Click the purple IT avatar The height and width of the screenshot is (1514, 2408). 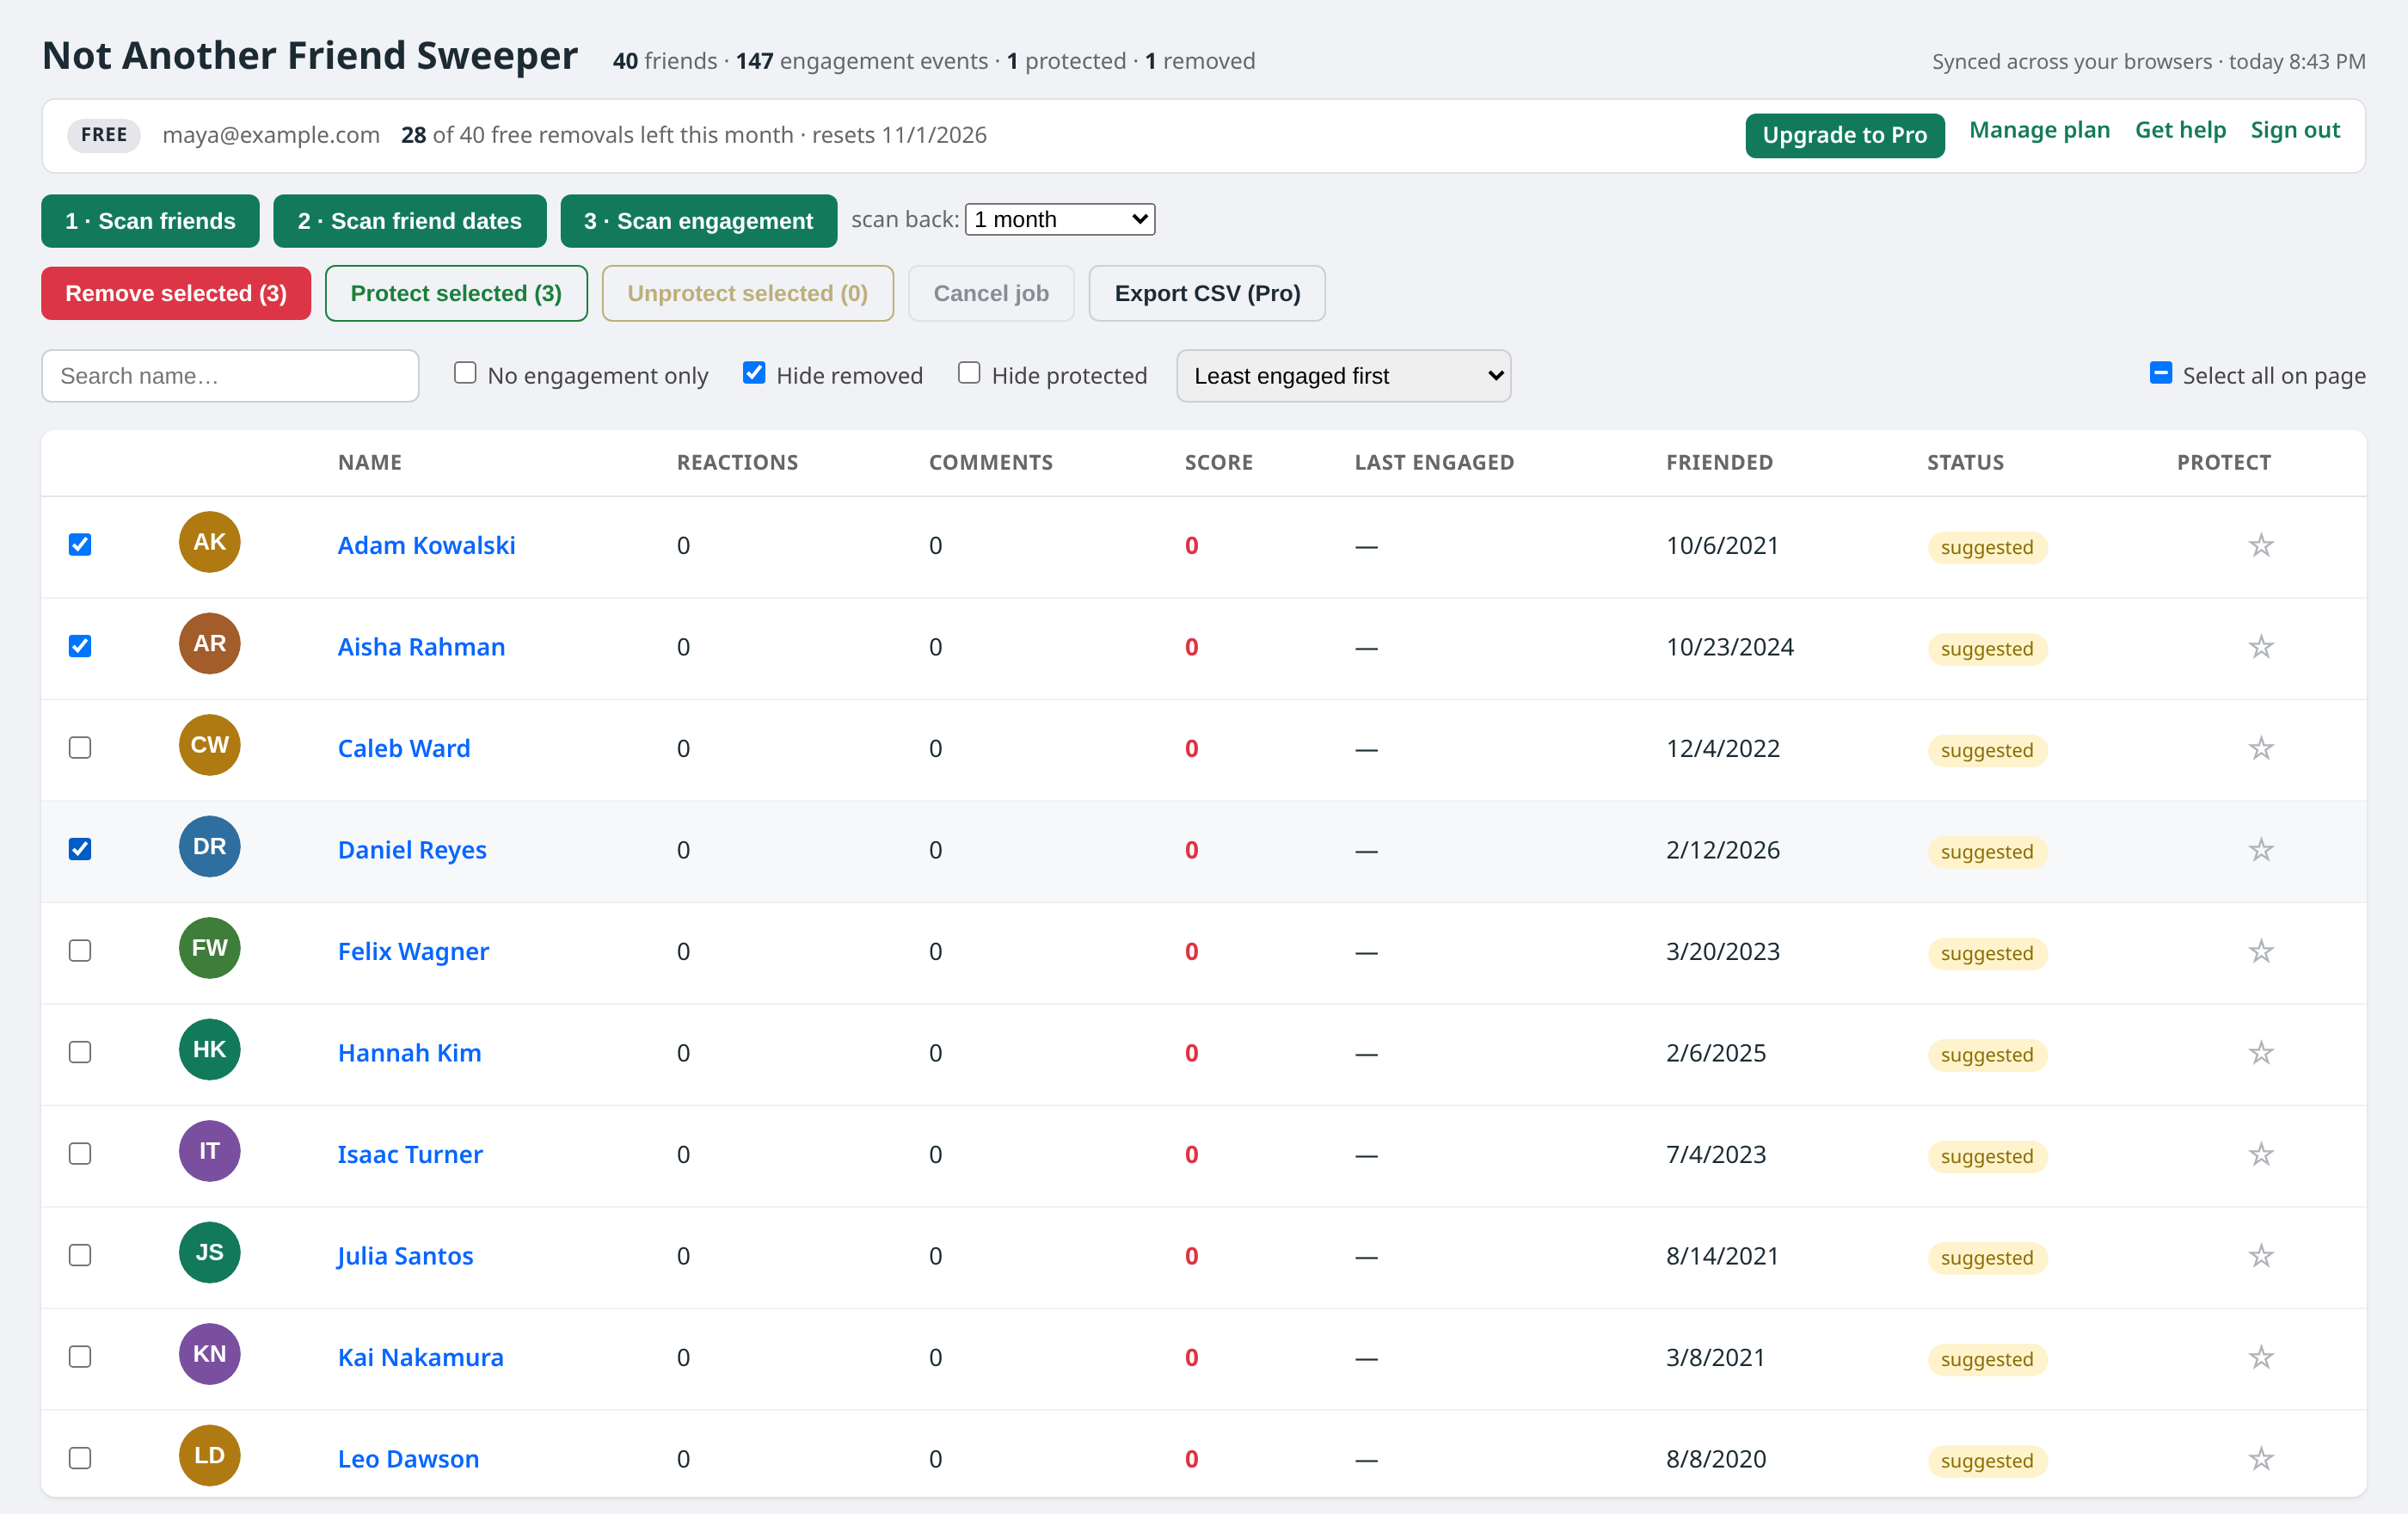[x=209, y=1151]
